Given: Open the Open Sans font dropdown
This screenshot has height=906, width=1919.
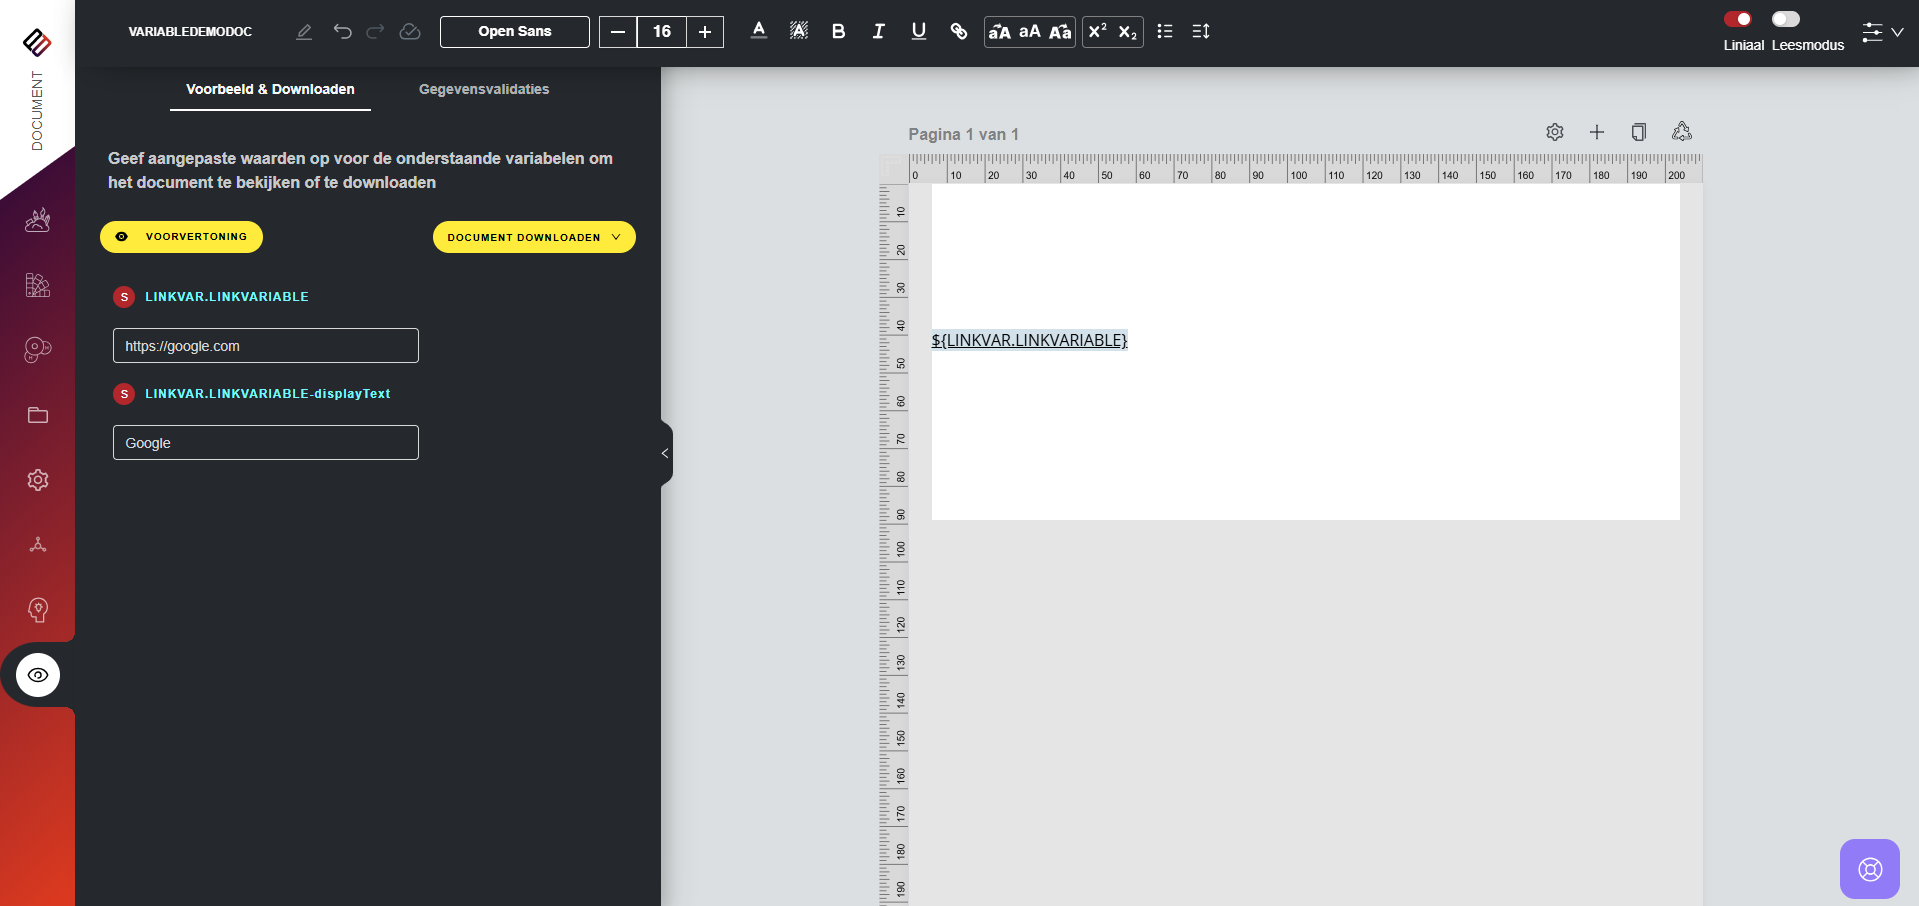Looking at the screenshot, I should [x=514, y=32].
